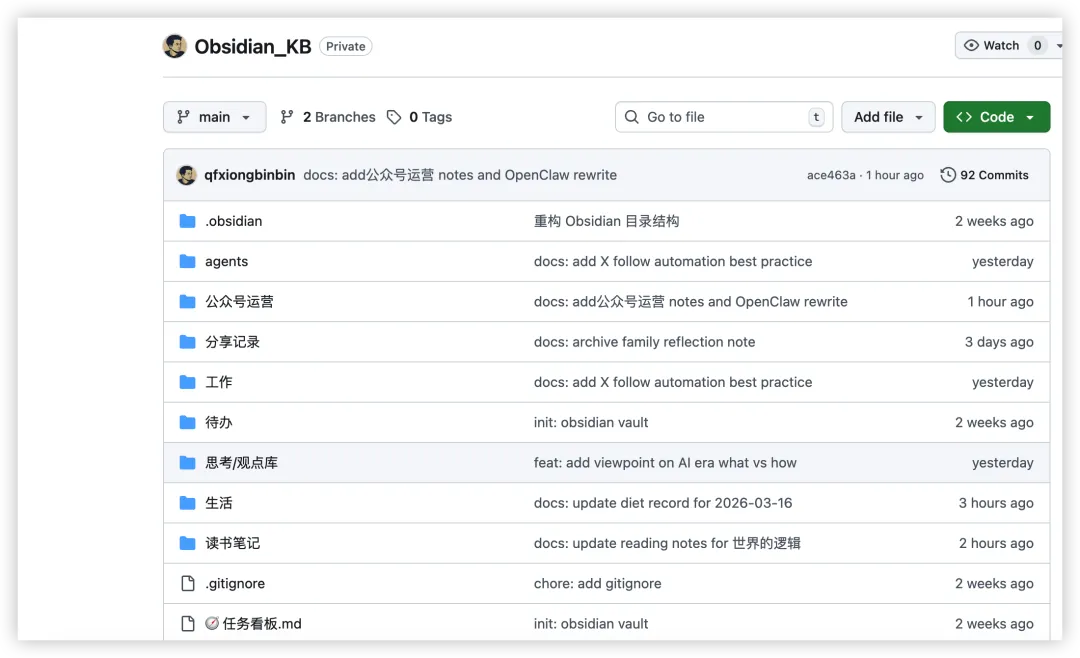The width and height of the screenshot is (1080, 658).
Task: Open the 读书笔记 folder
Action: click(x=232, y=544)
